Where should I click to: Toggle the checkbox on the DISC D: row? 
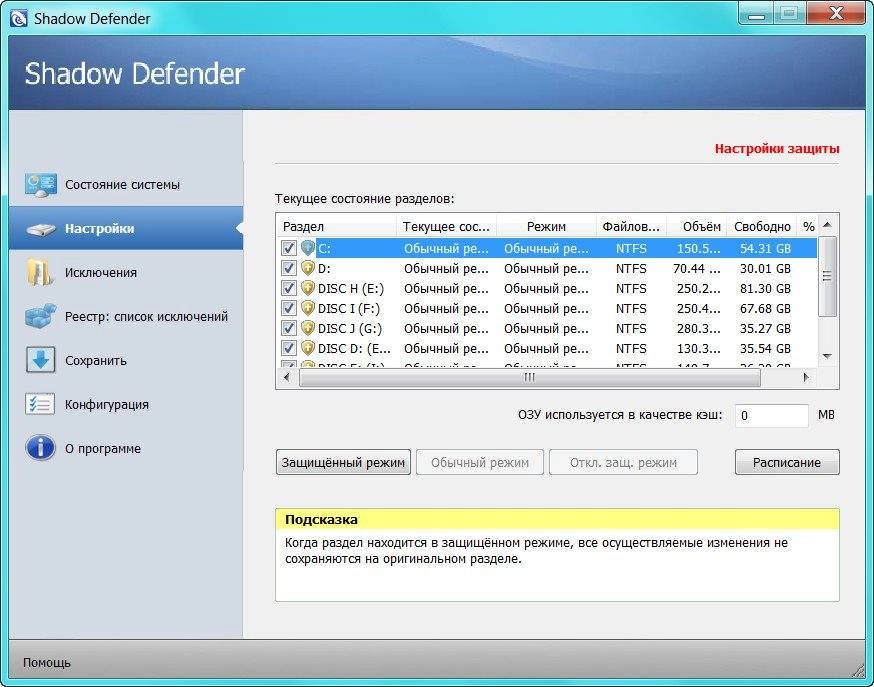(x=288, y=348)
